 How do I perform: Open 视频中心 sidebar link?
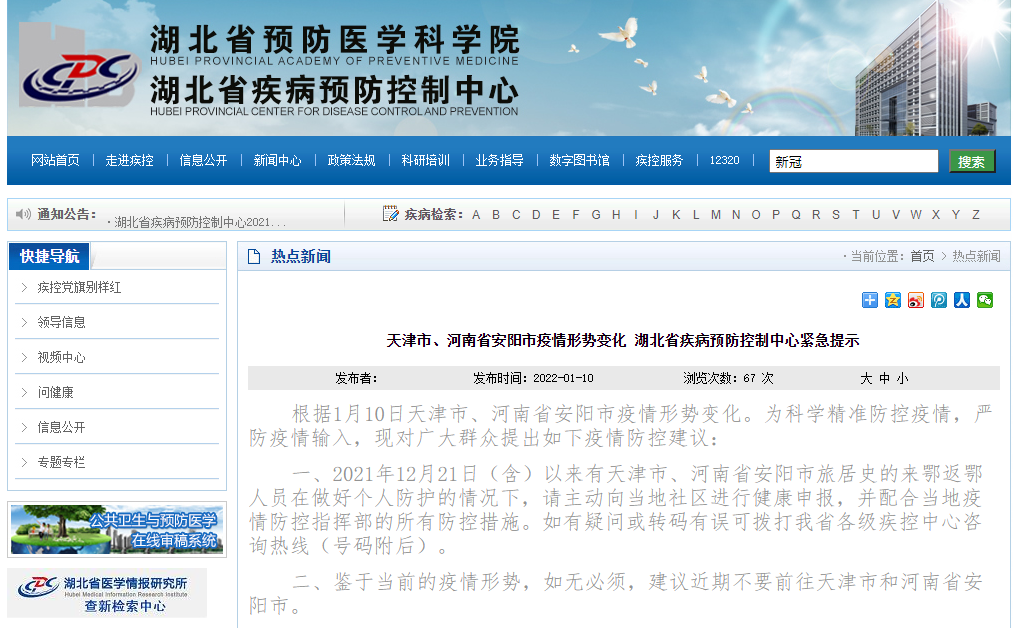61,357
